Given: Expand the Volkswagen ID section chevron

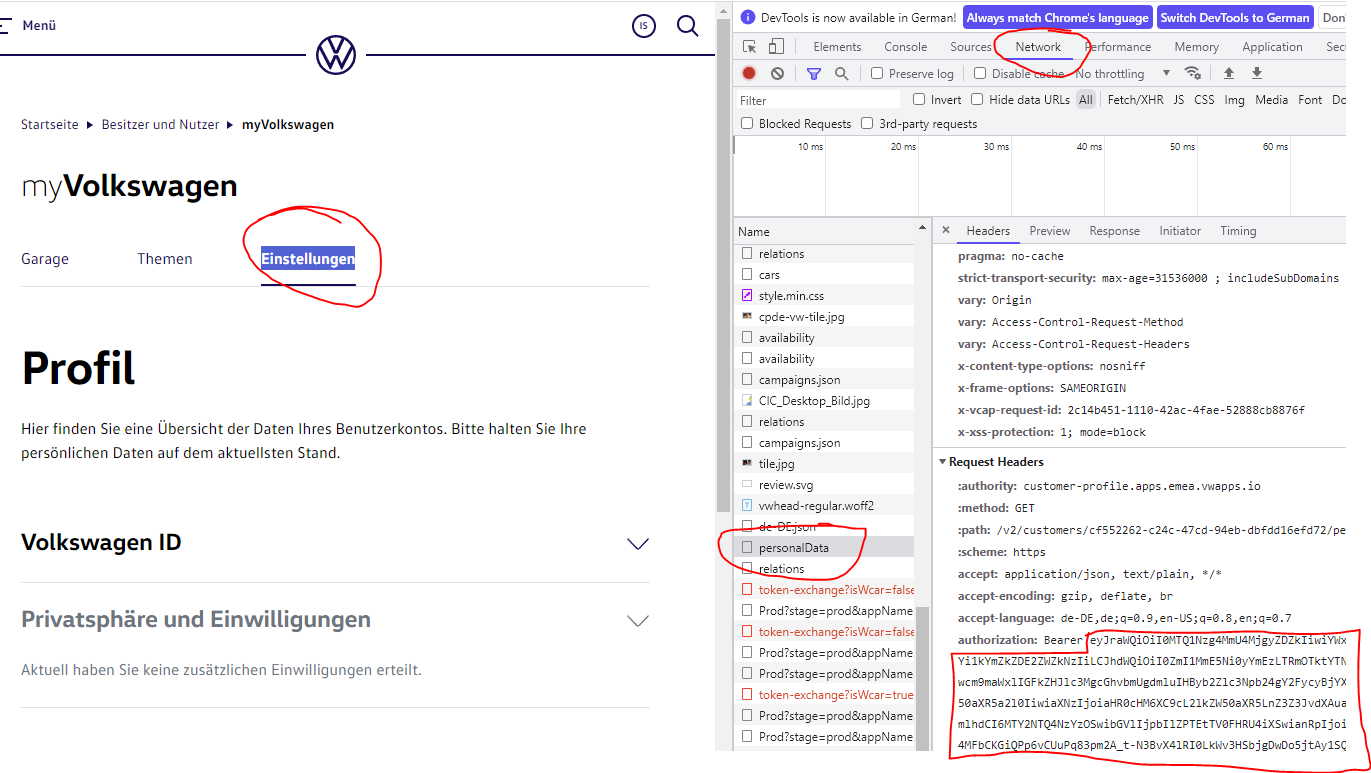Looking at the screenshot, I should click(x=637, y=543).
